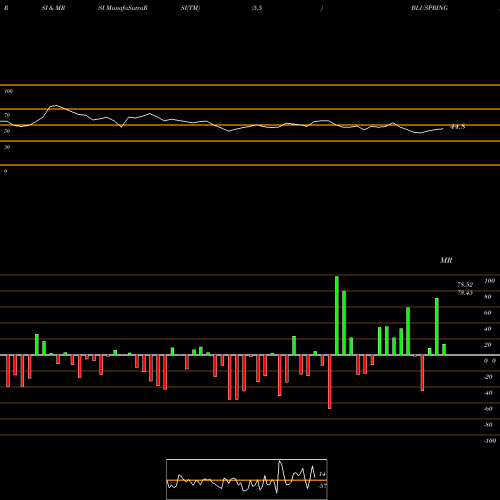Click the MR axis label 60
Viewport: 500px width, 500px height.
click(x=488, y=313)
